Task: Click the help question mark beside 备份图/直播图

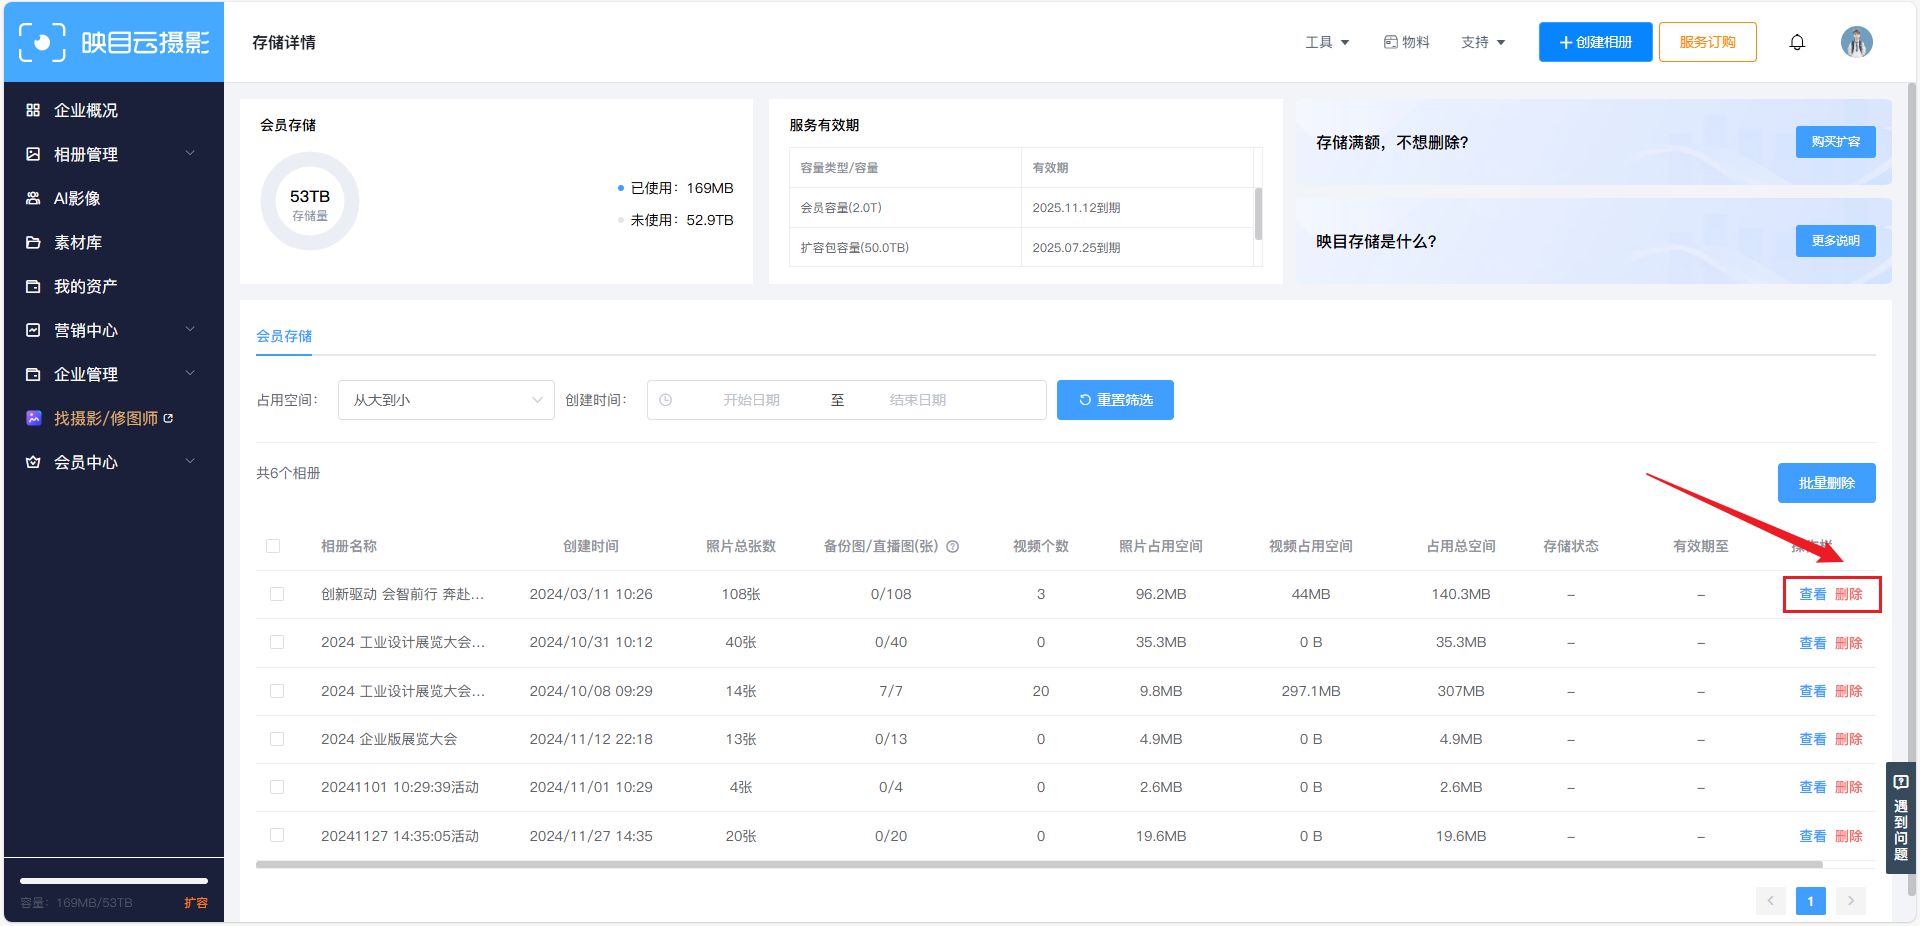Action: (953, 546)
